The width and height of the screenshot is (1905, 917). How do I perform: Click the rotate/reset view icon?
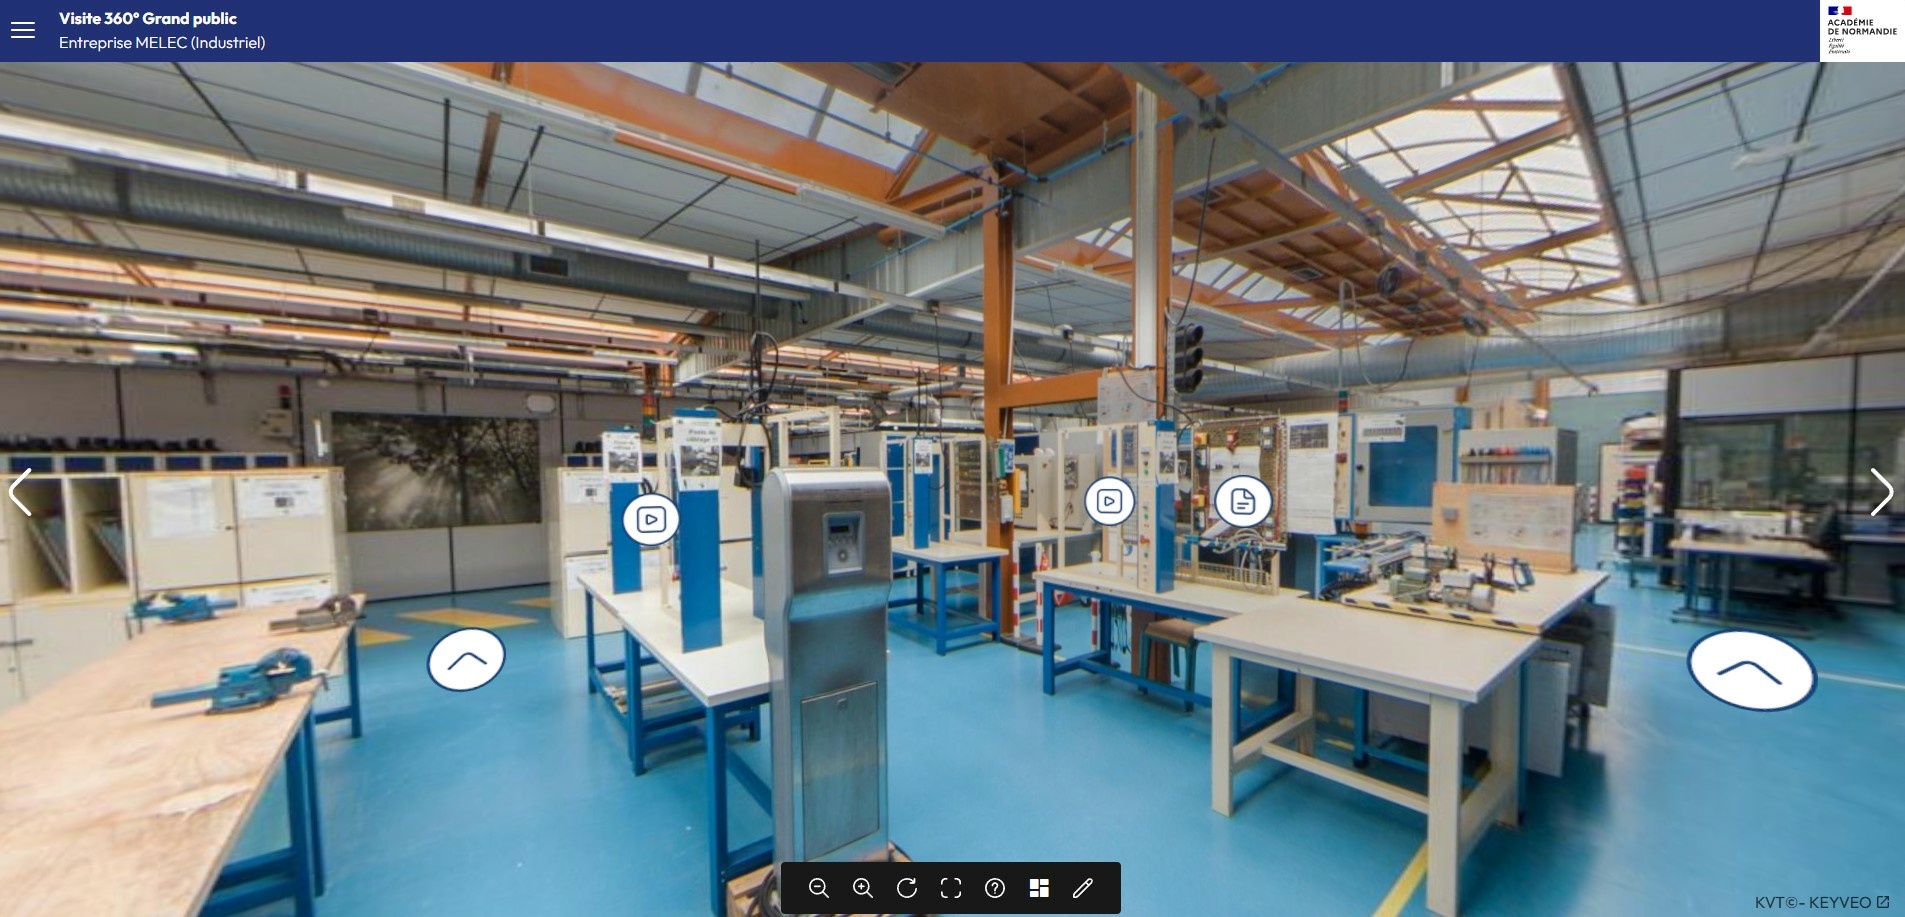907,888
